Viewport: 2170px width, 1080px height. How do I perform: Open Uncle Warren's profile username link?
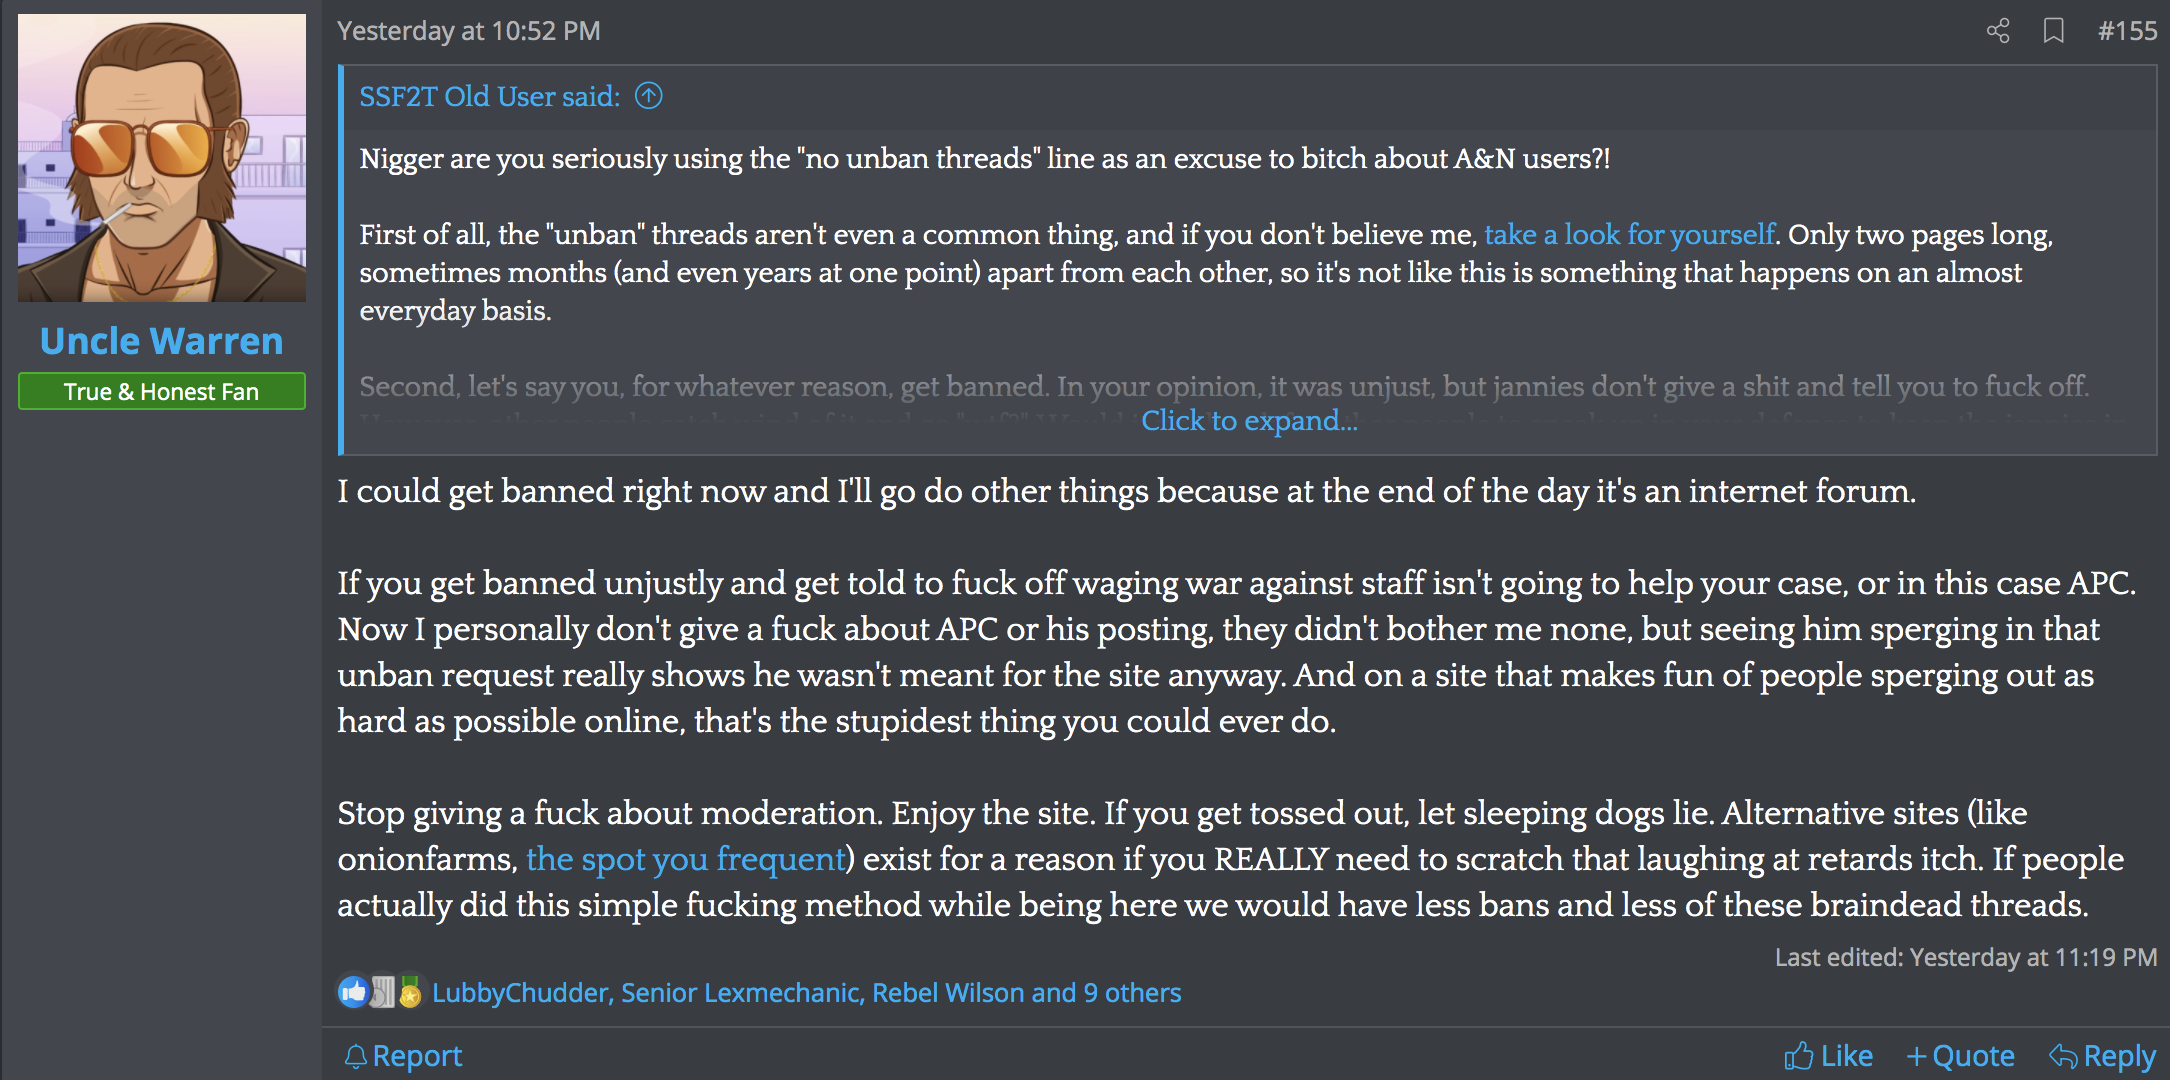162,341
